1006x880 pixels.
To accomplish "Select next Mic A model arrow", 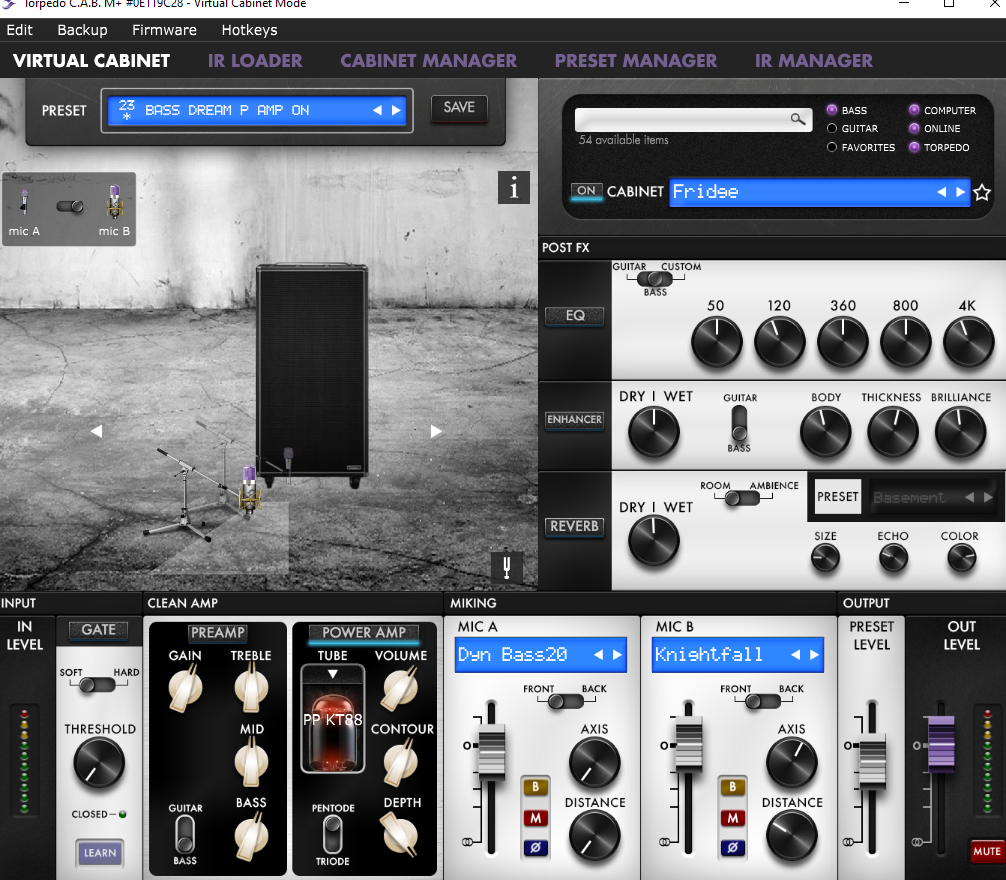I will coord(617,654).
